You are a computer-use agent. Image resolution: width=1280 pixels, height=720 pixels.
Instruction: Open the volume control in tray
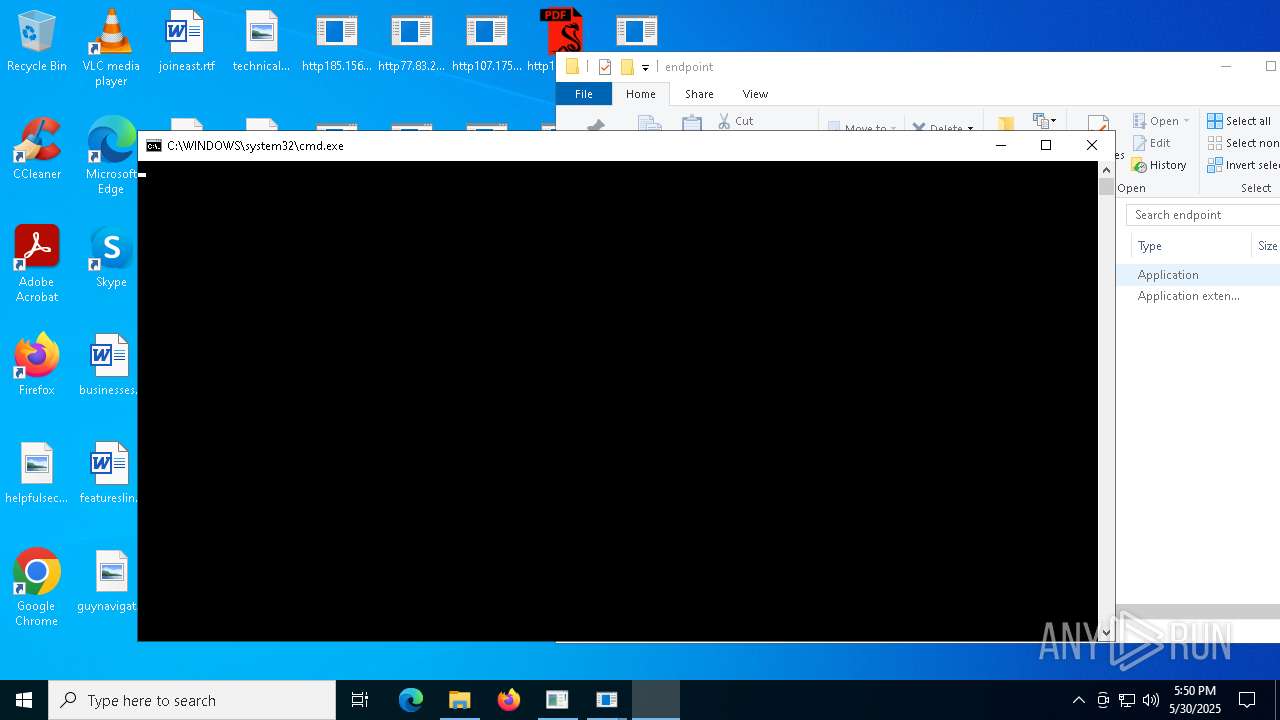click(1151, 700)
